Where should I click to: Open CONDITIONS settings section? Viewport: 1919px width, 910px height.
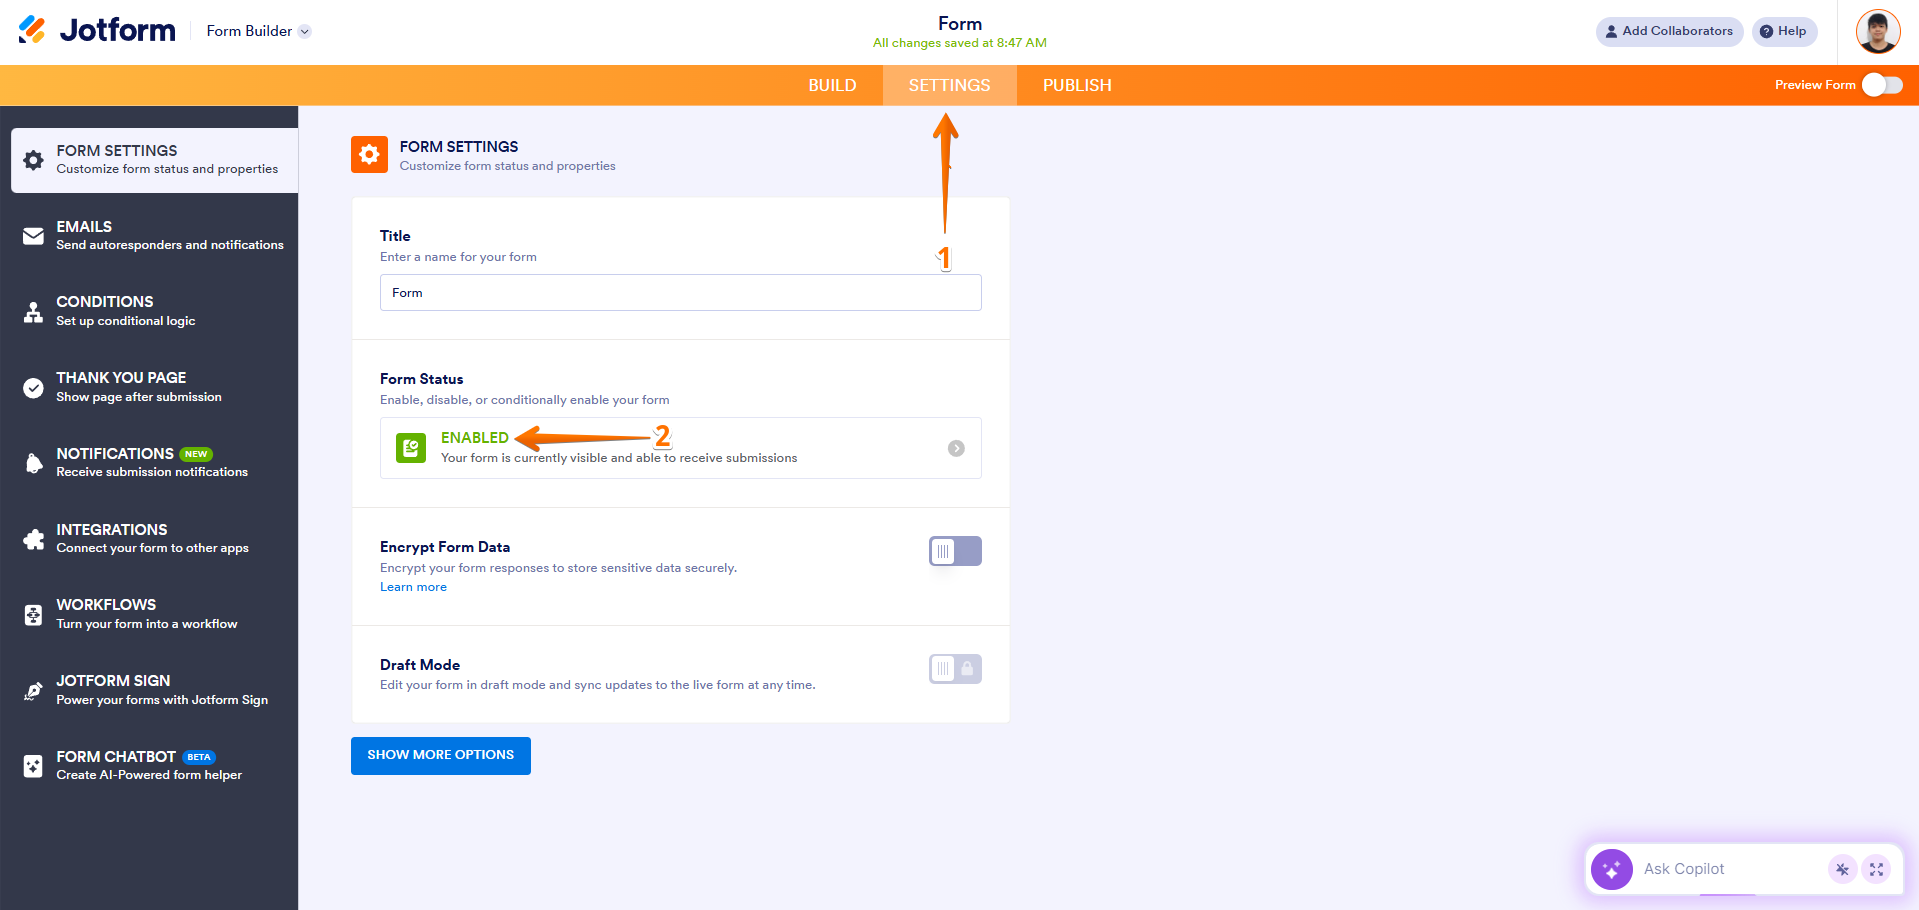149,312
